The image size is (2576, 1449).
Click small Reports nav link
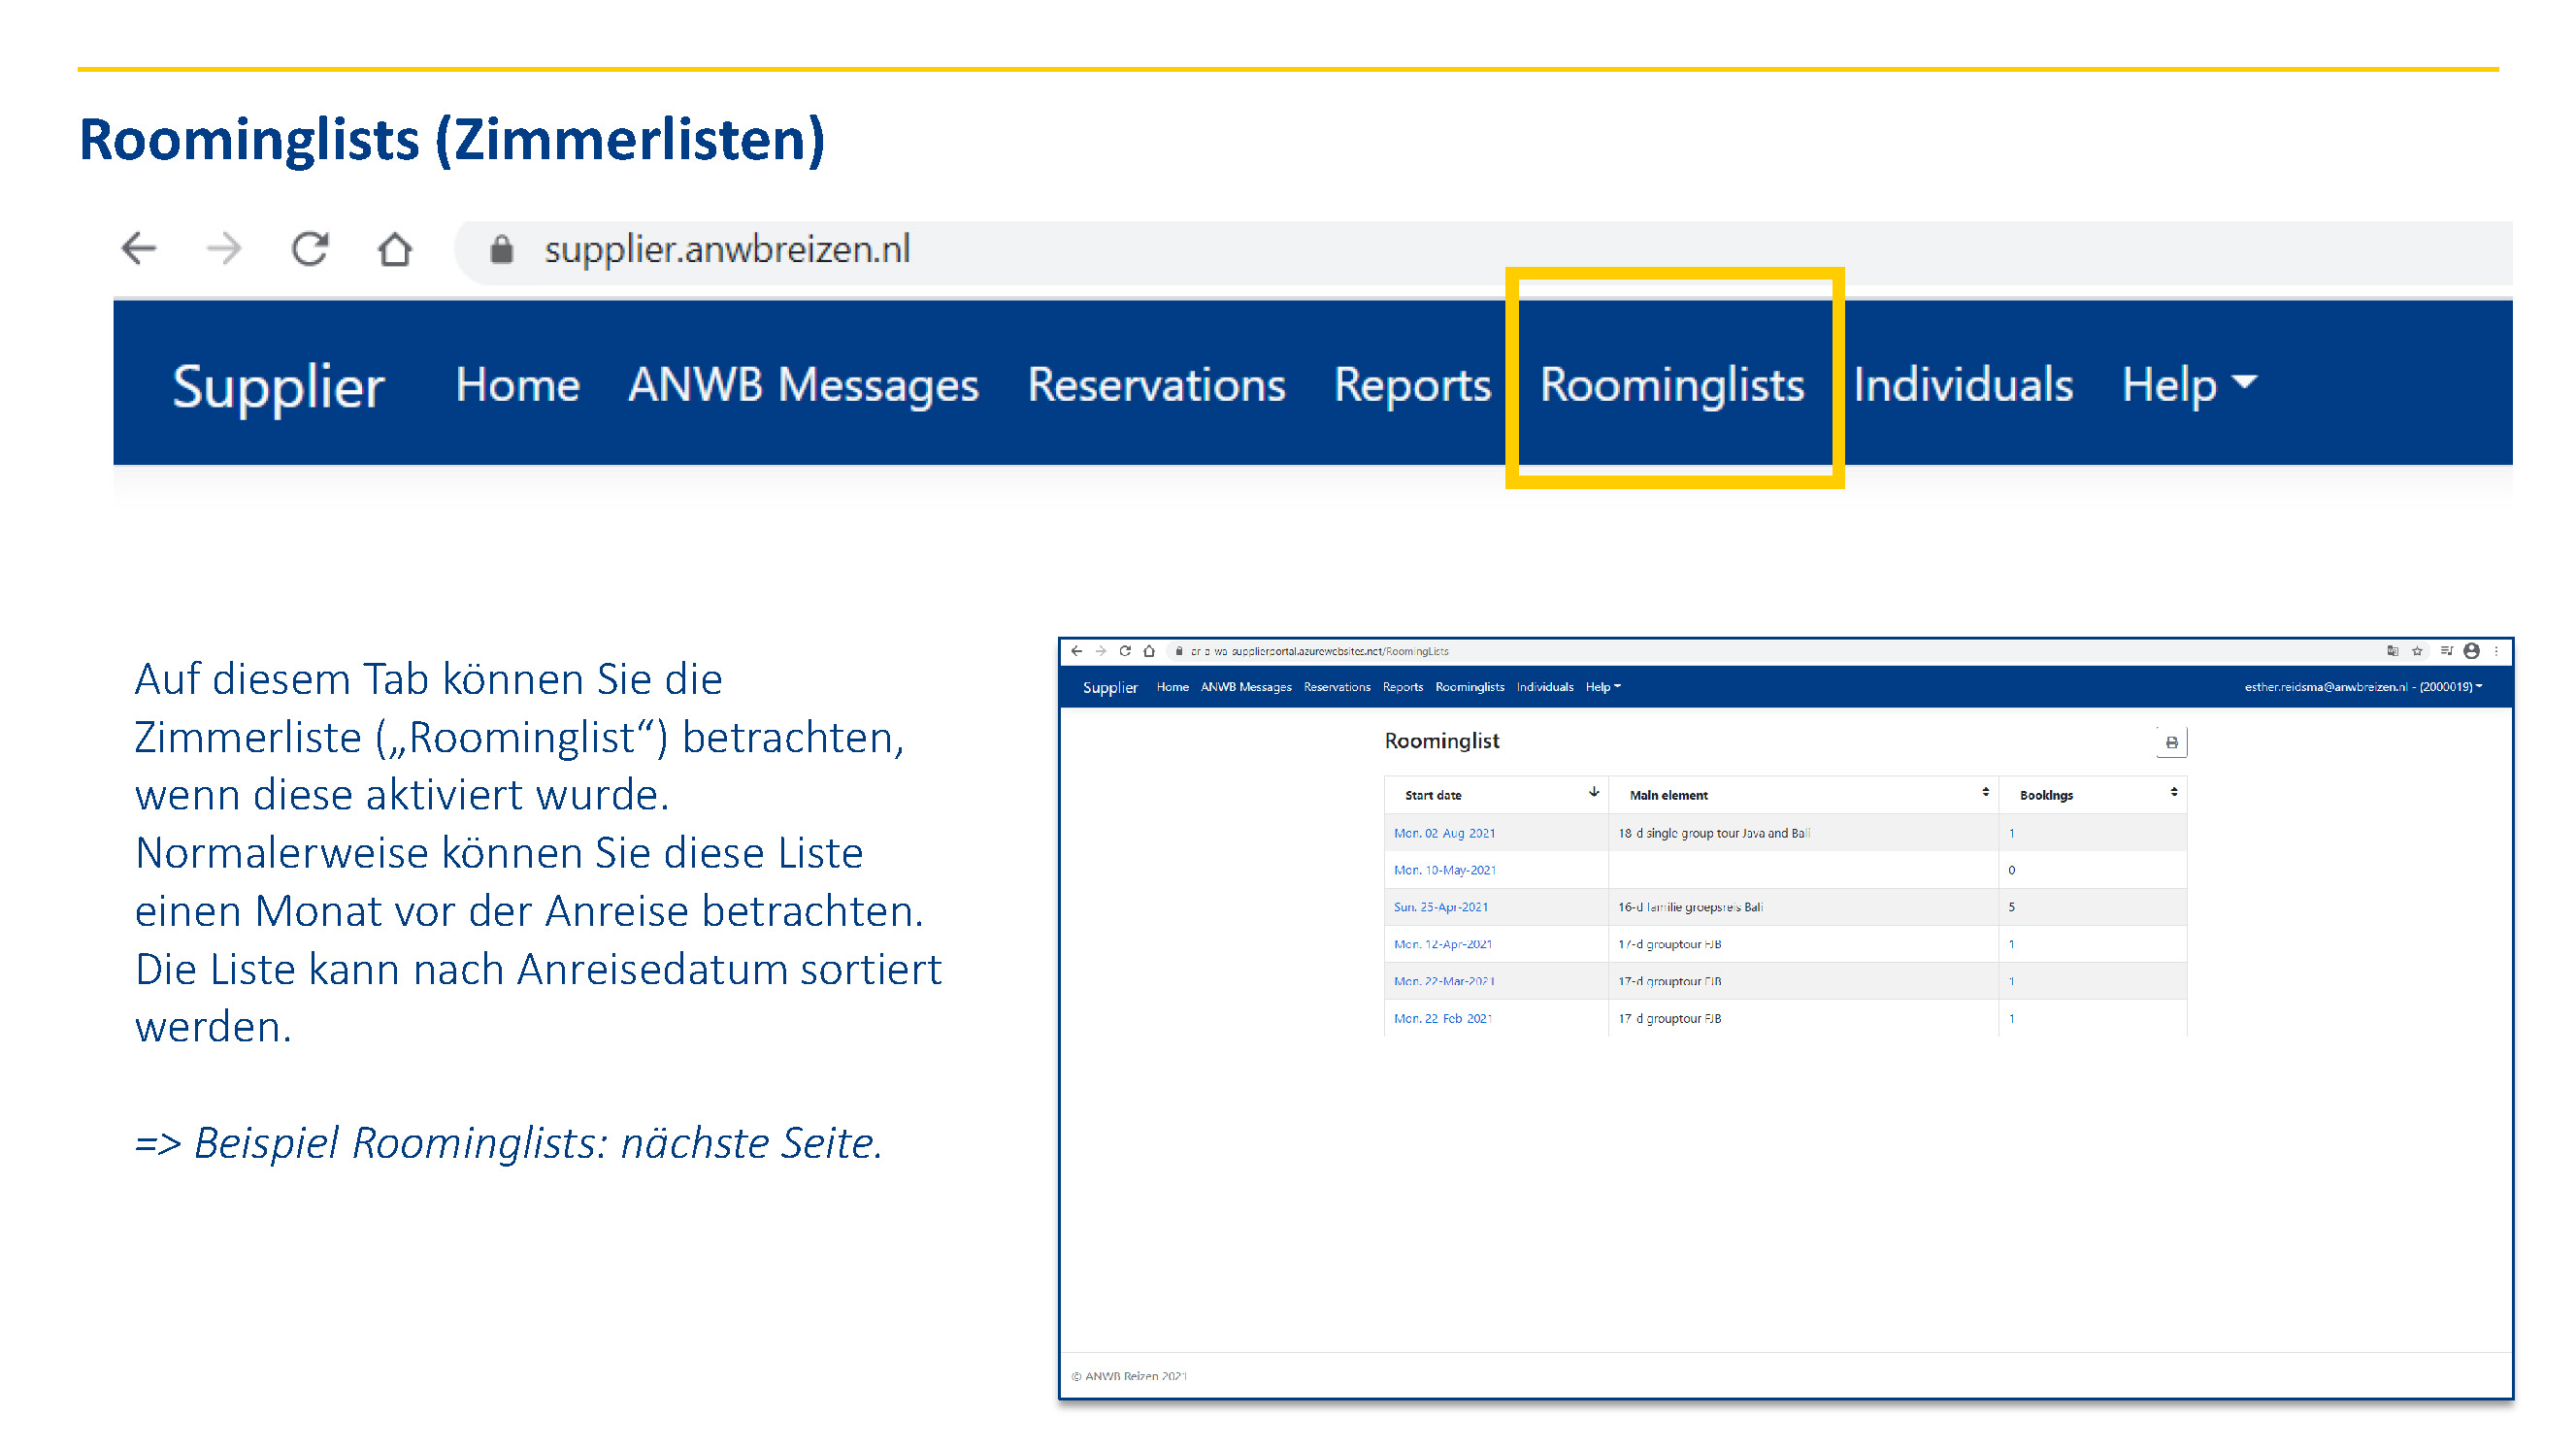[1403, 687]
